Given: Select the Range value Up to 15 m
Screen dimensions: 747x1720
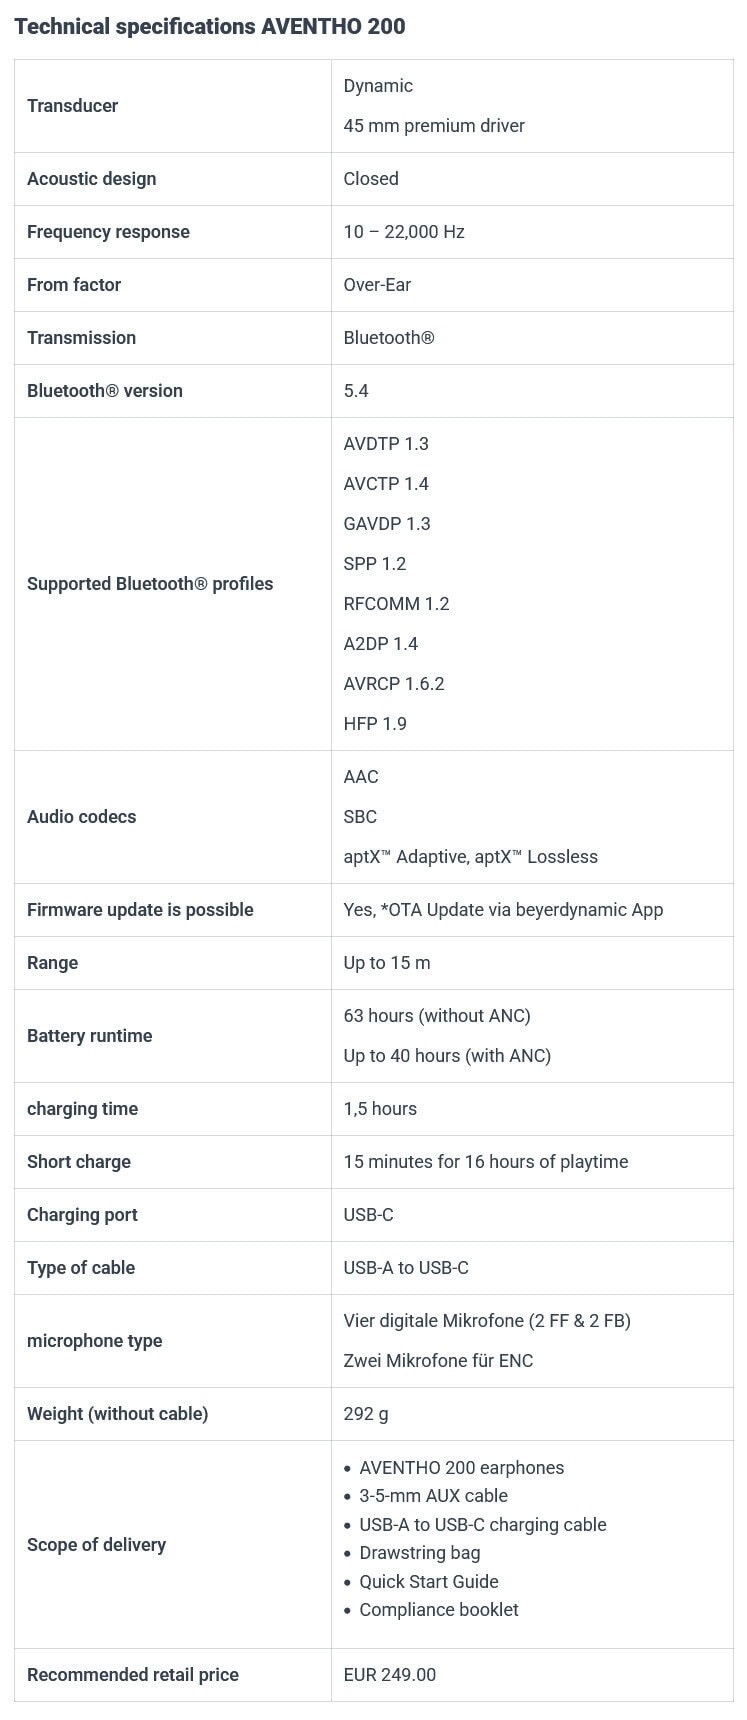Looking at the screenshot, I should (387, 963).
